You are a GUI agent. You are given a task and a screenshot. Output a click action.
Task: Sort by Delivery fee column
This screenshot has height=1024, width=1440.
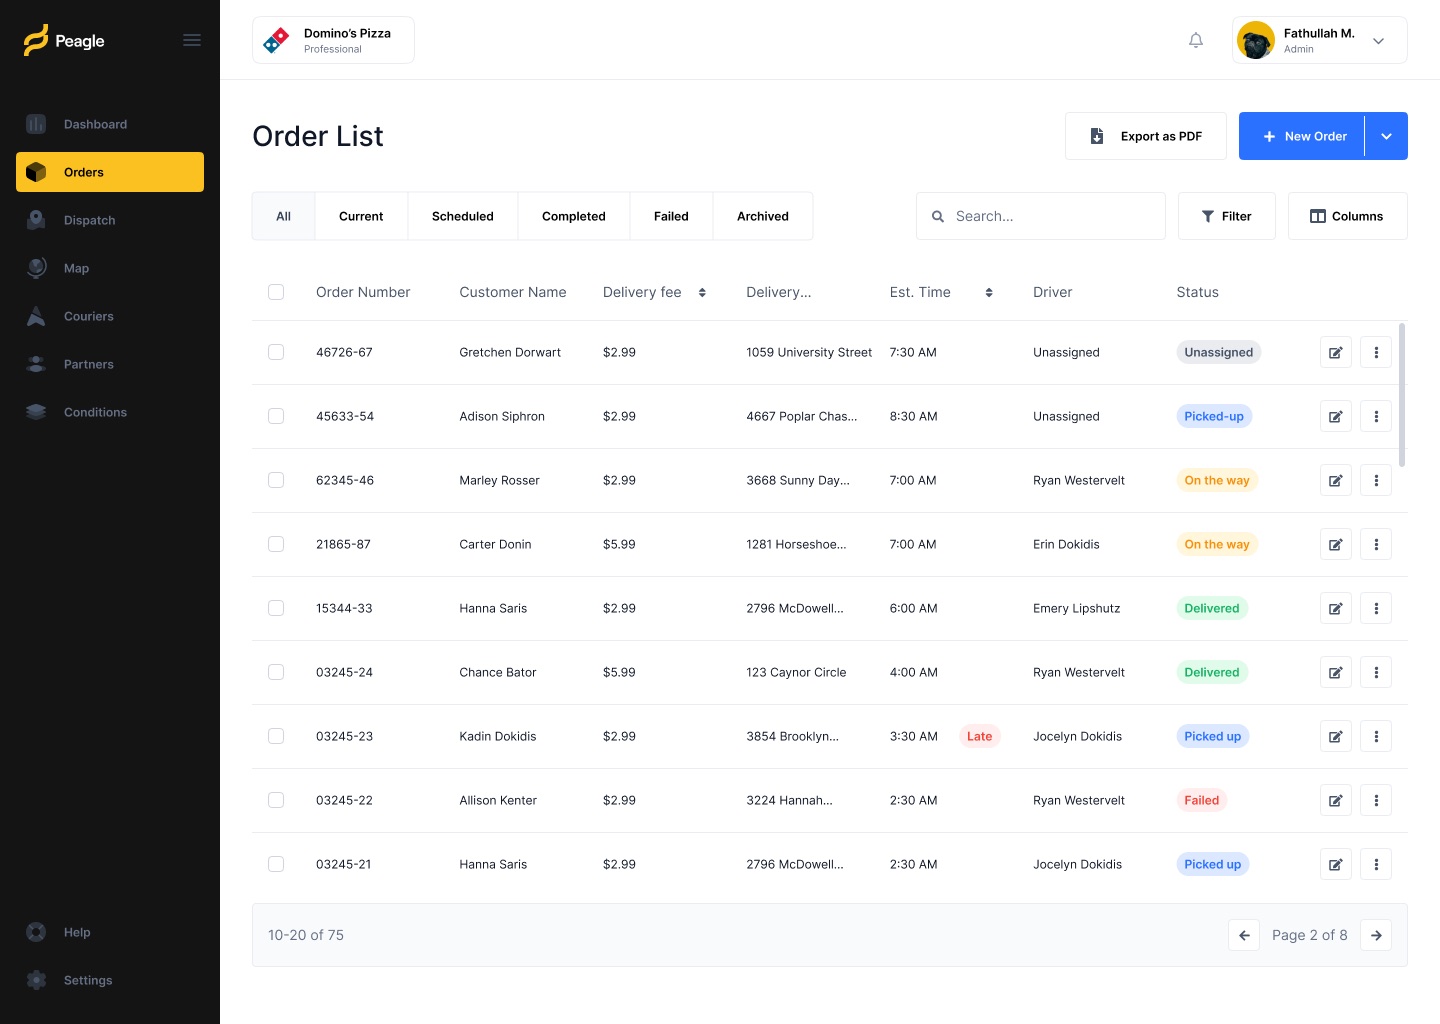click(702, 292)
